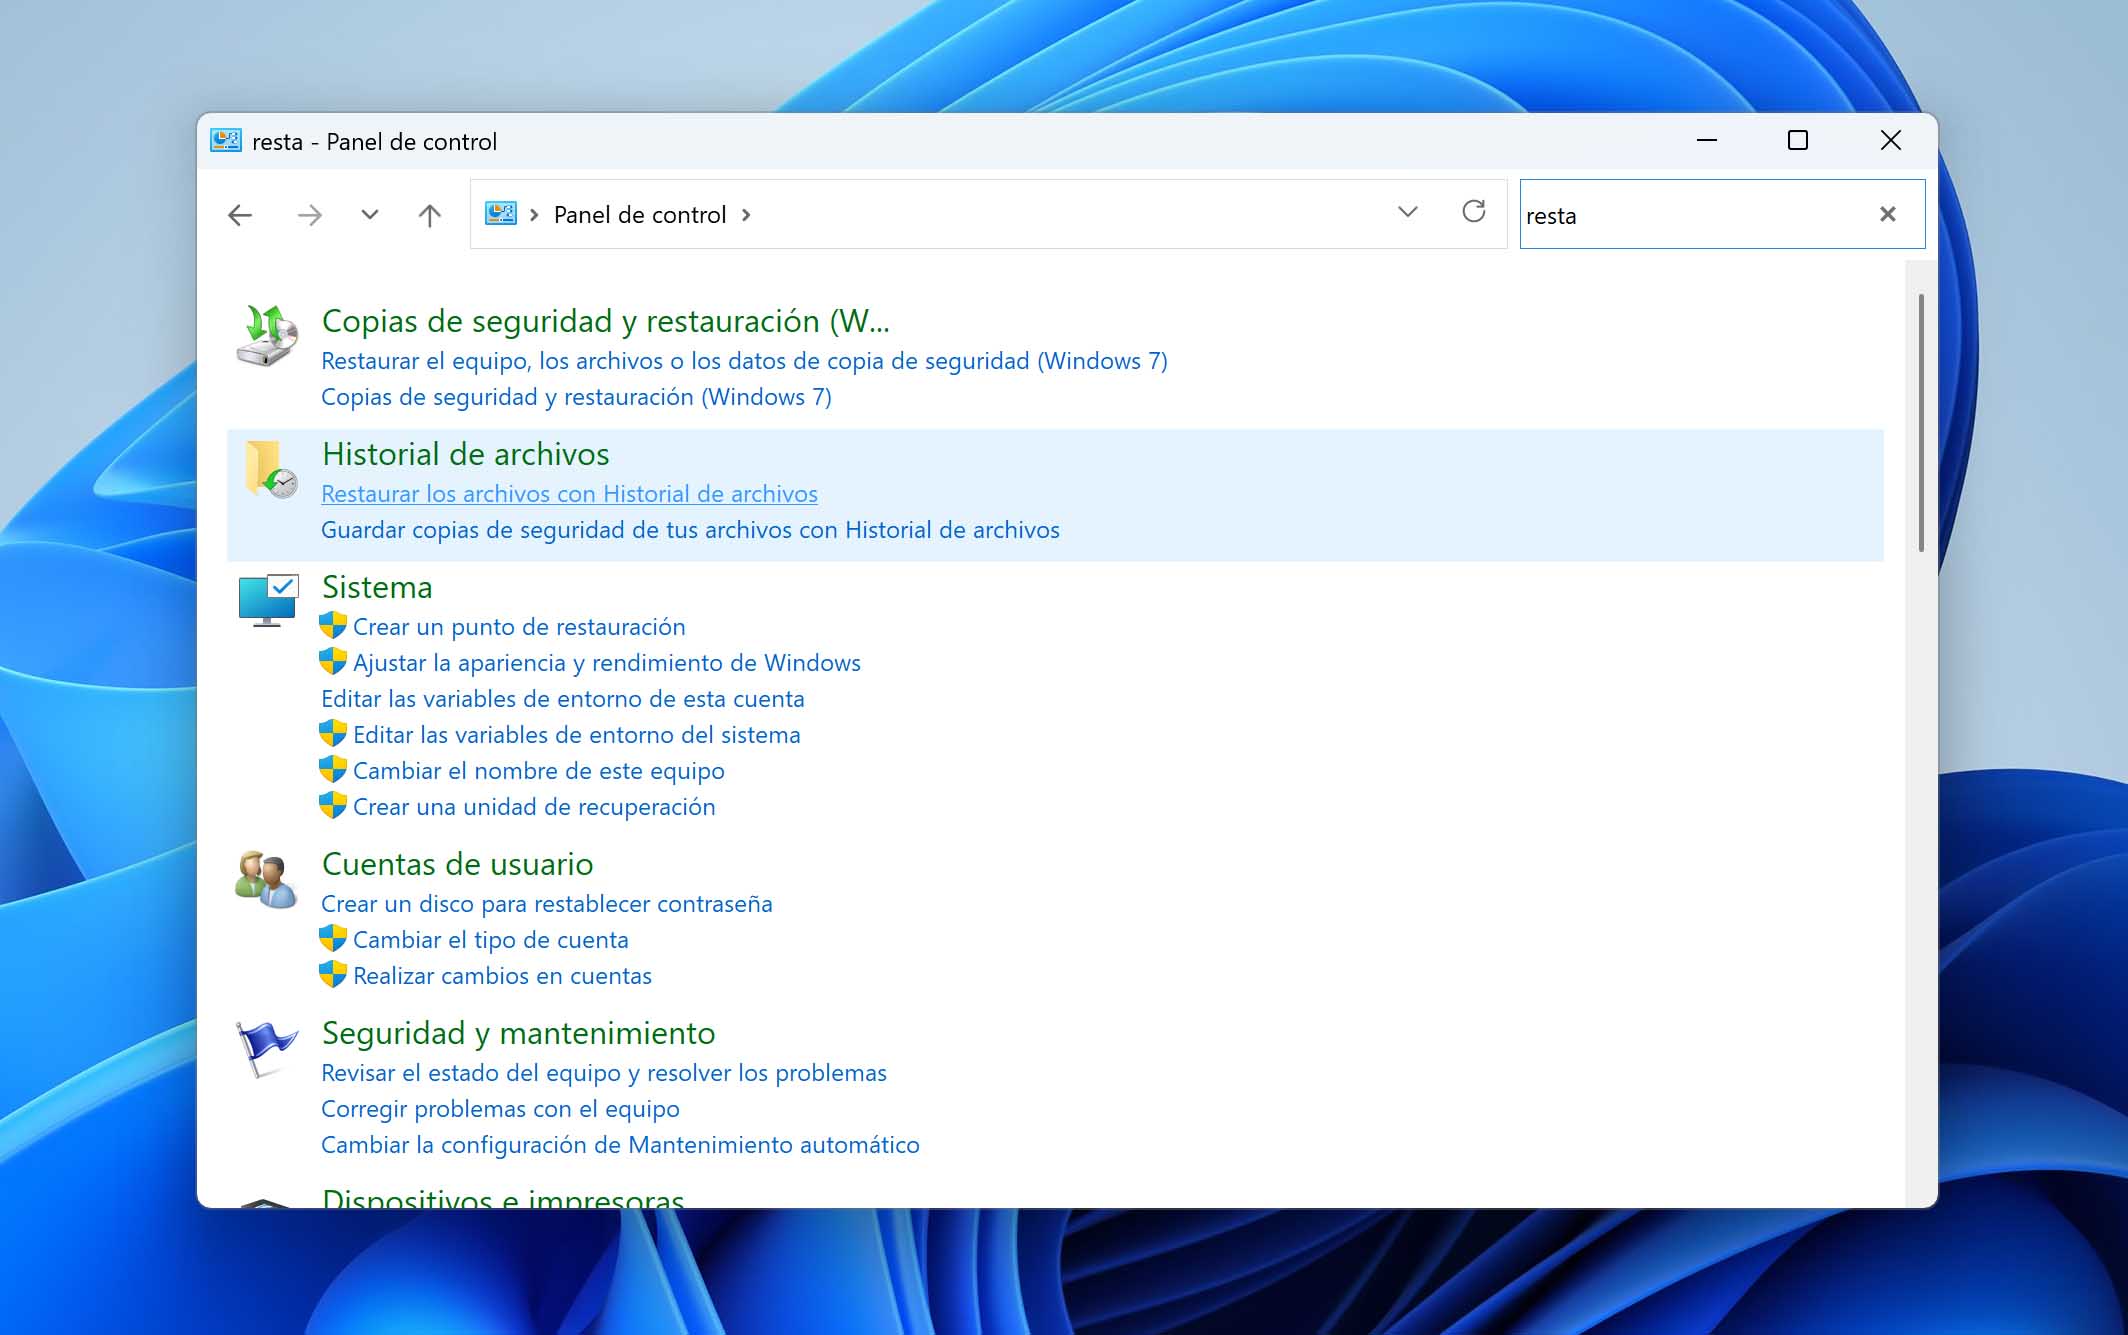The width and height of the screenshot is (2128, 1335).
Task: Click Guardar copias de seguridad de tus archivos
Action: pos(690,530)
